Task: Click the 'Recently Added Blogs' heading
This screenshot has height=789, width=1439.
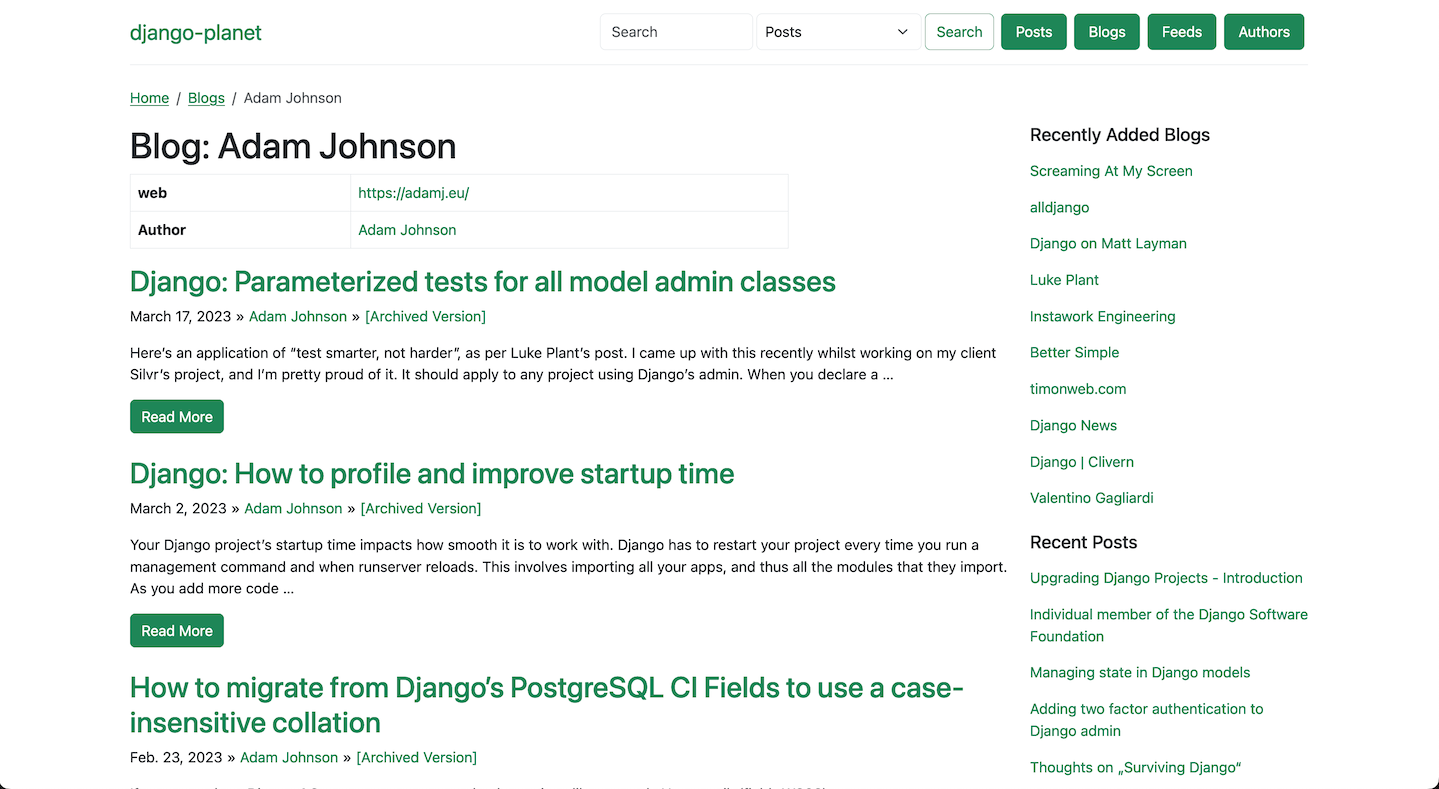Action: point(1120,135)
